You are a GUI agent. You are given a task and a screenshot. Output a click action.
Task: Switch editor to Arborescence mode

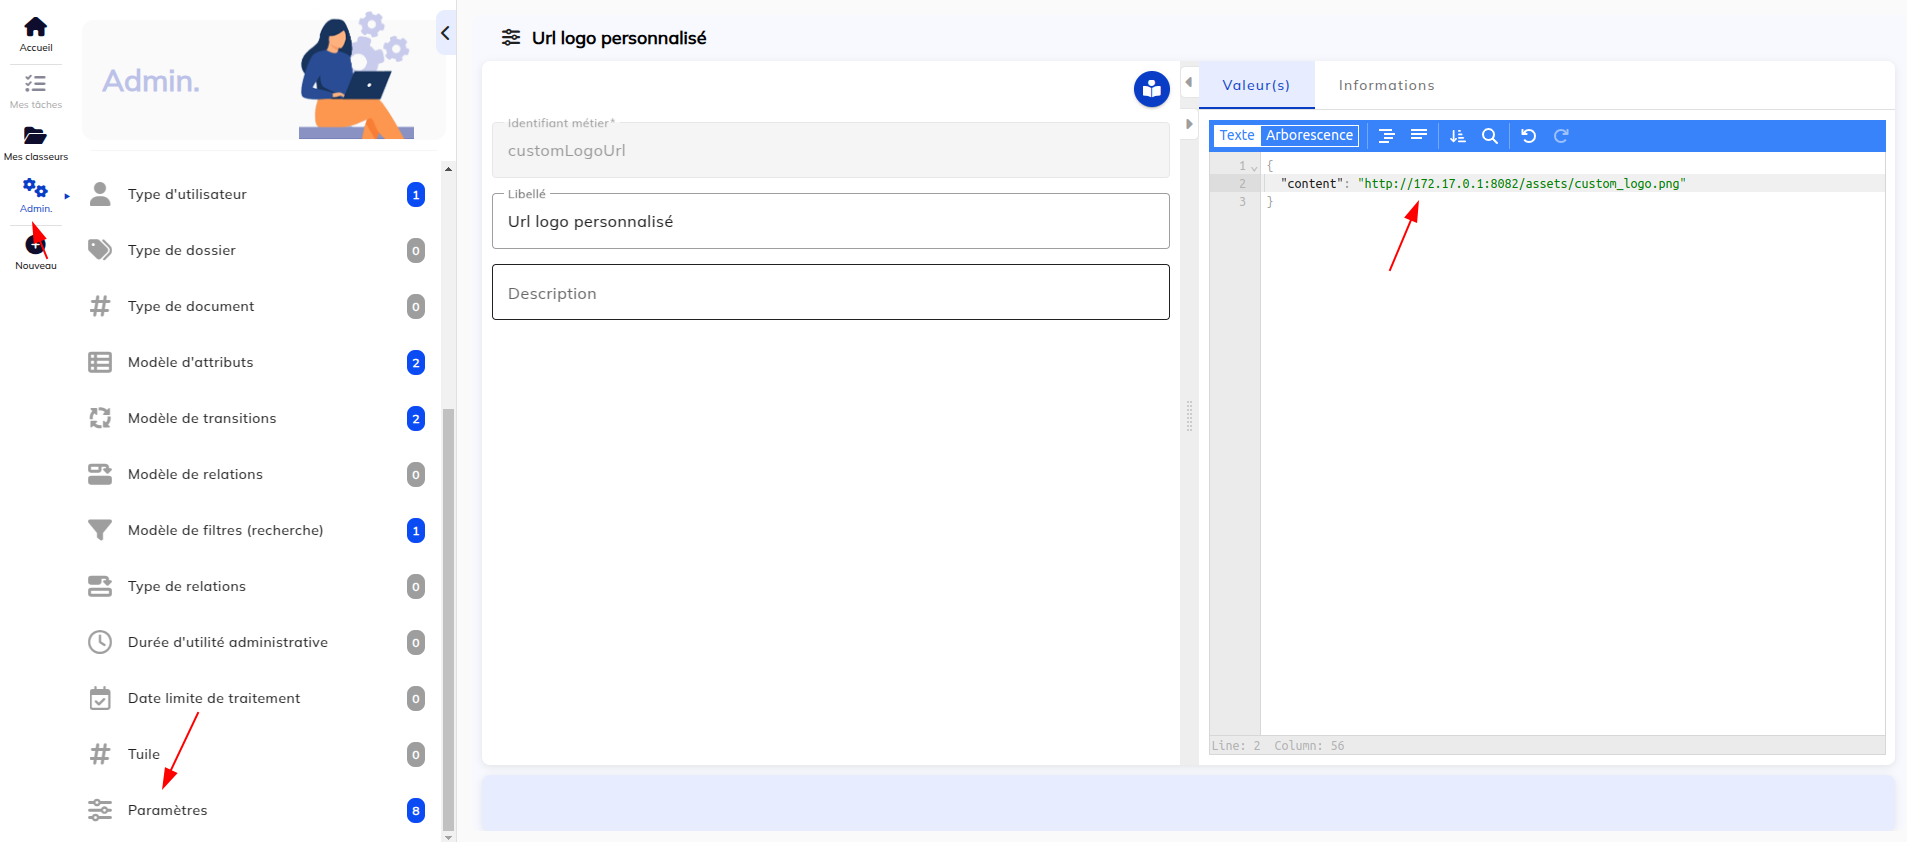(x=1308, y=136)
